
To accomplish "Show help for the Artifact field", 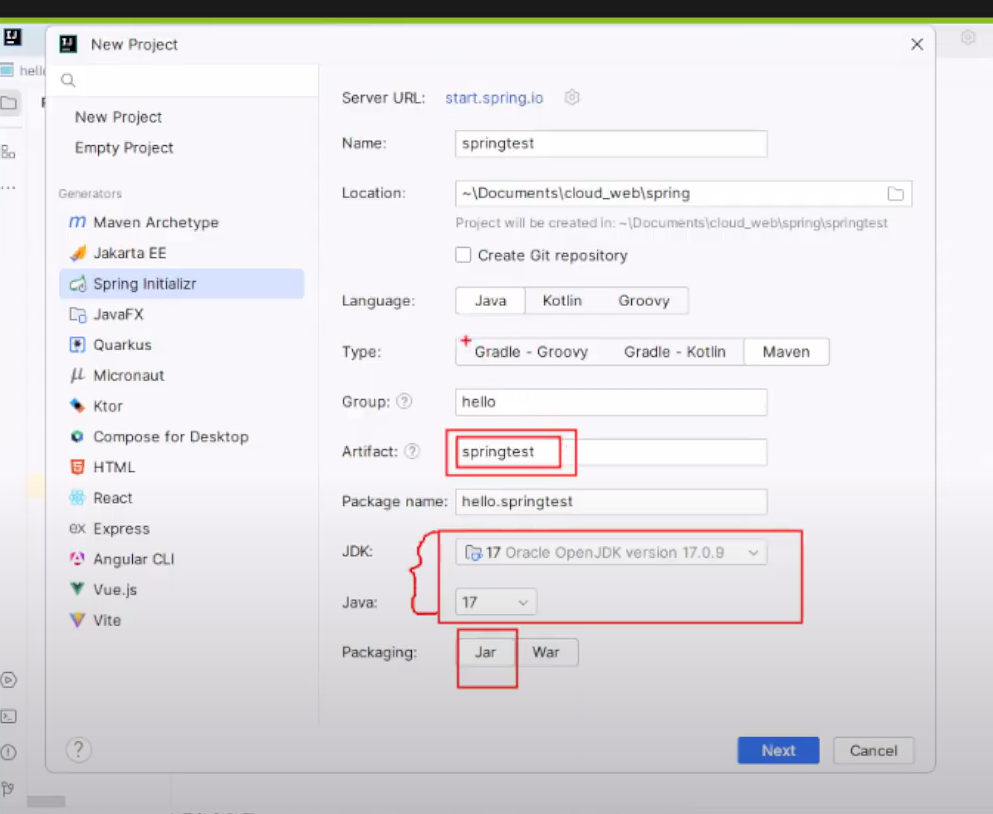I will coord(412,451).
